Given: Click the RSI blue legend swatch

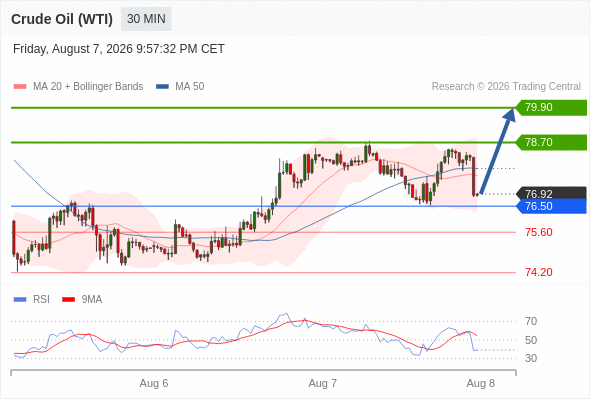Looking at the screenshot, I should pos(20,300).
